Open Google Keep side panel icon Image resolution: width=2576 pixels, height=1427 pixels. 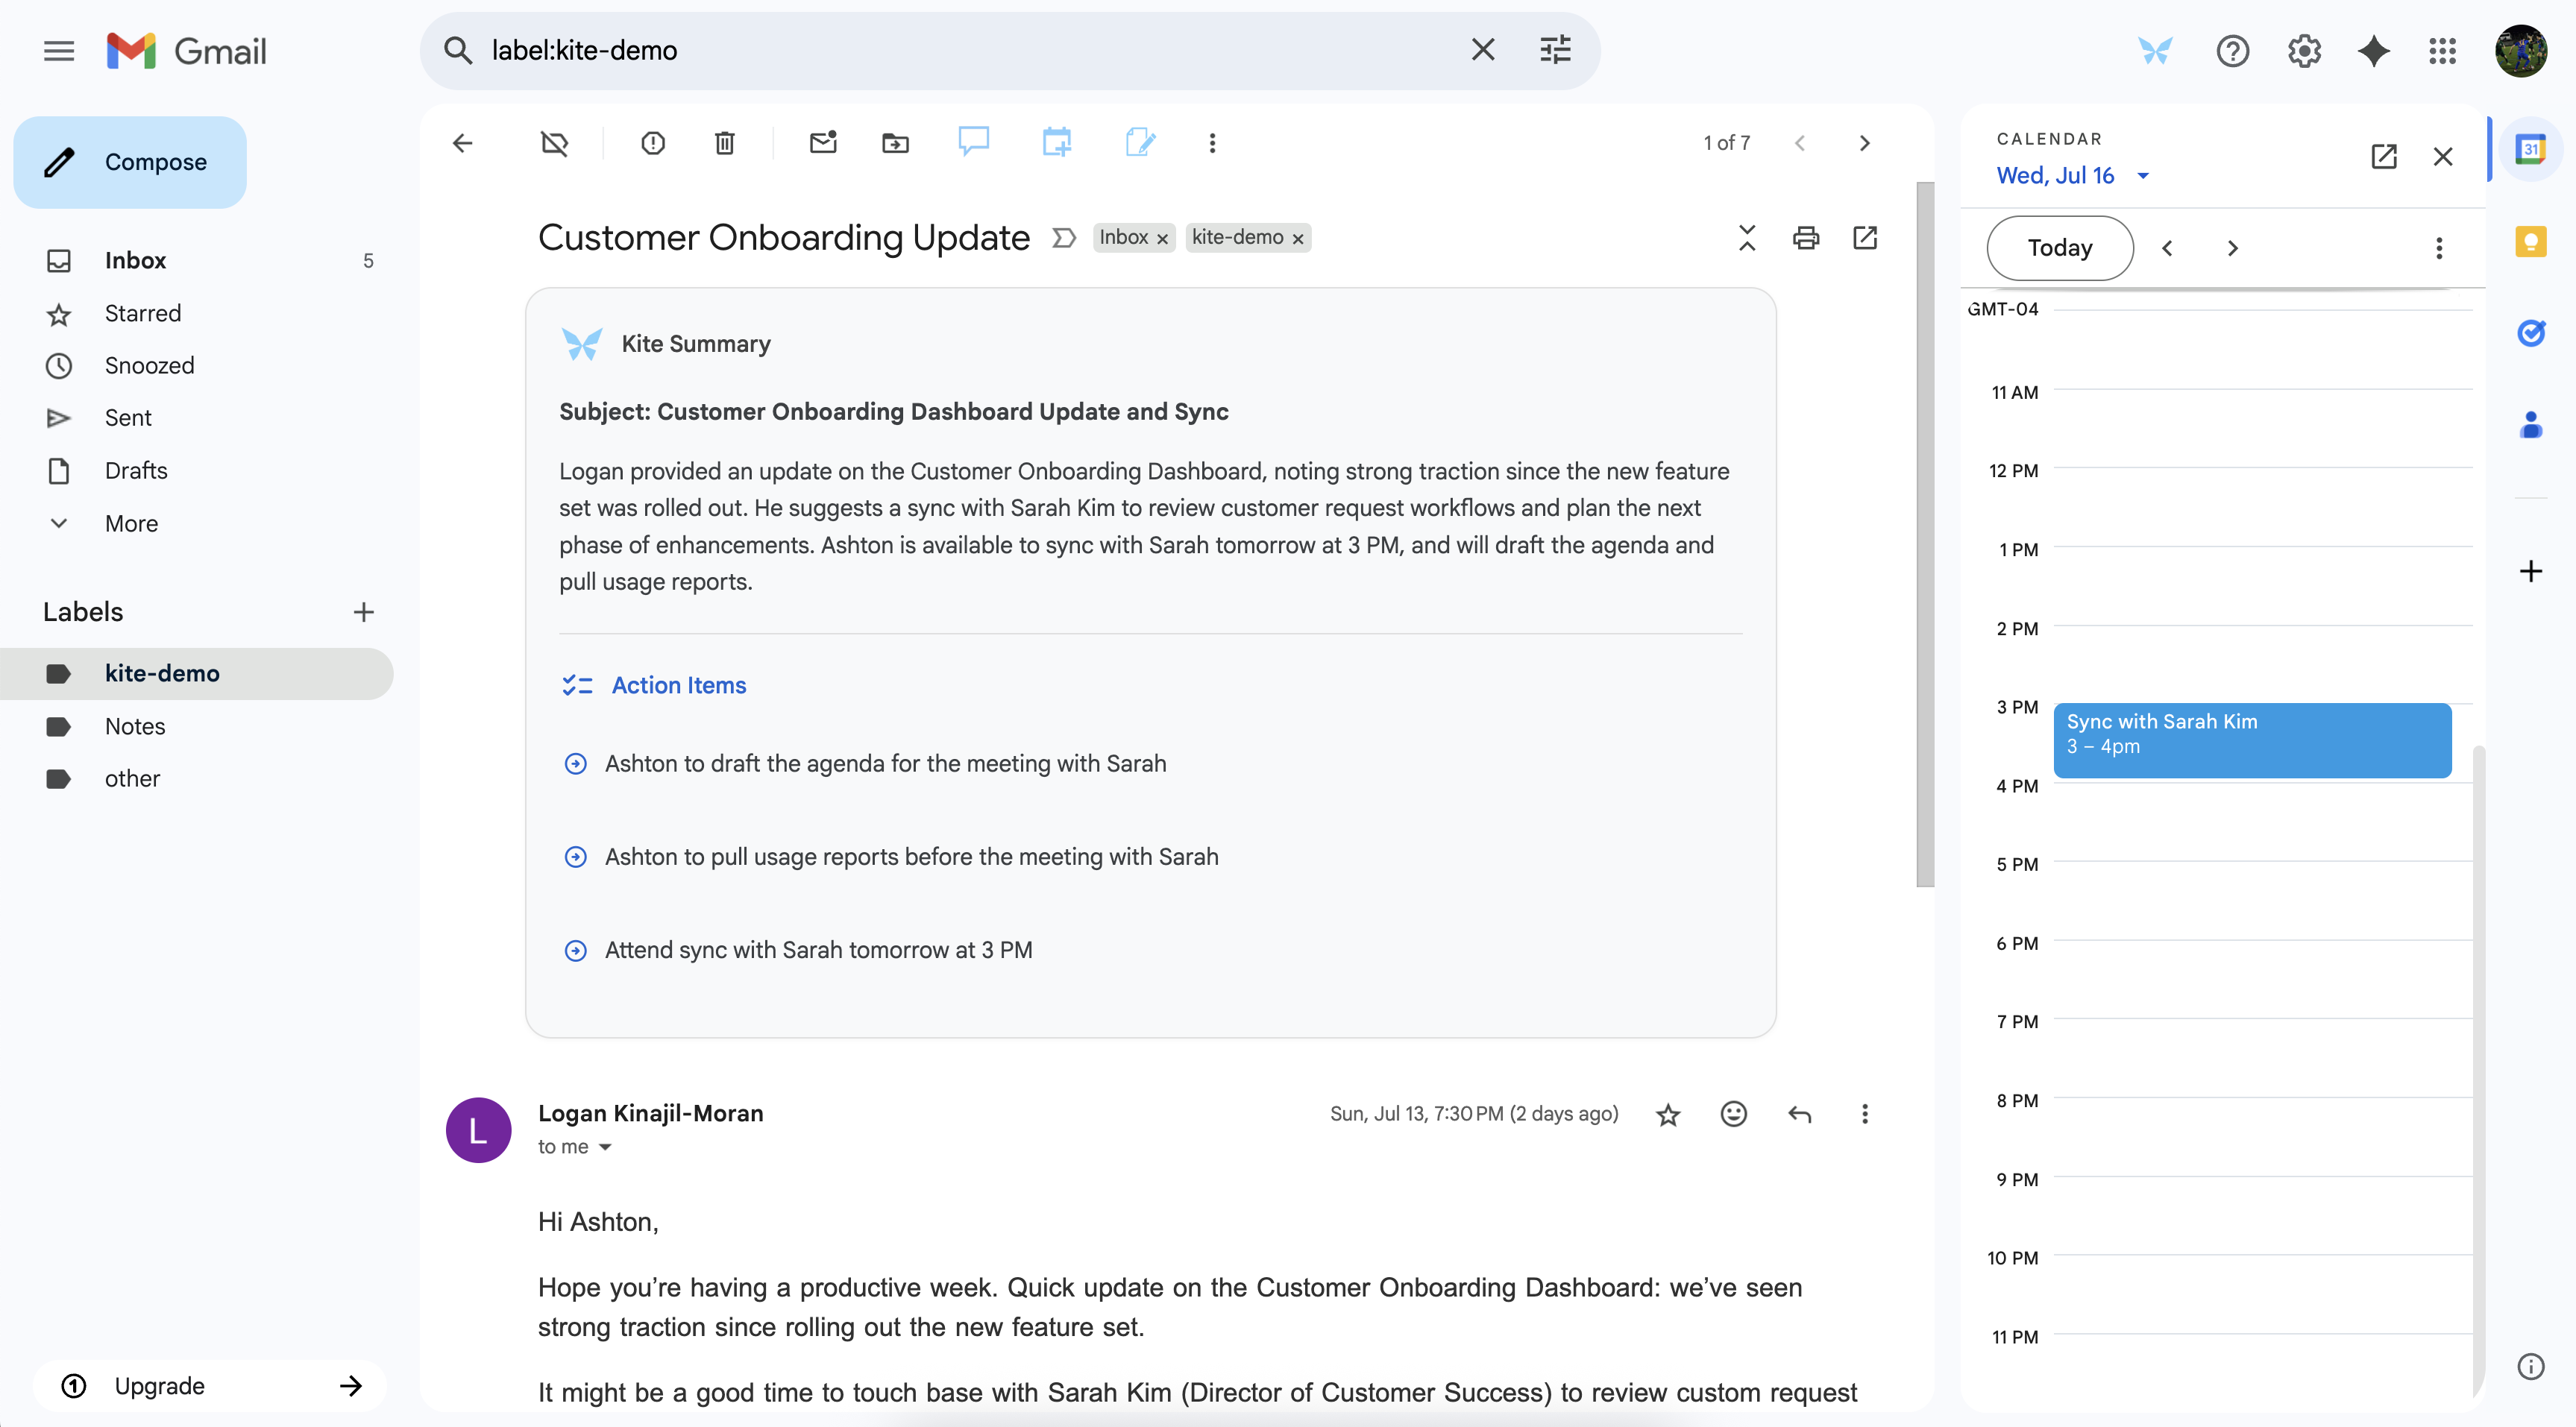click(x=2530, y=241)
